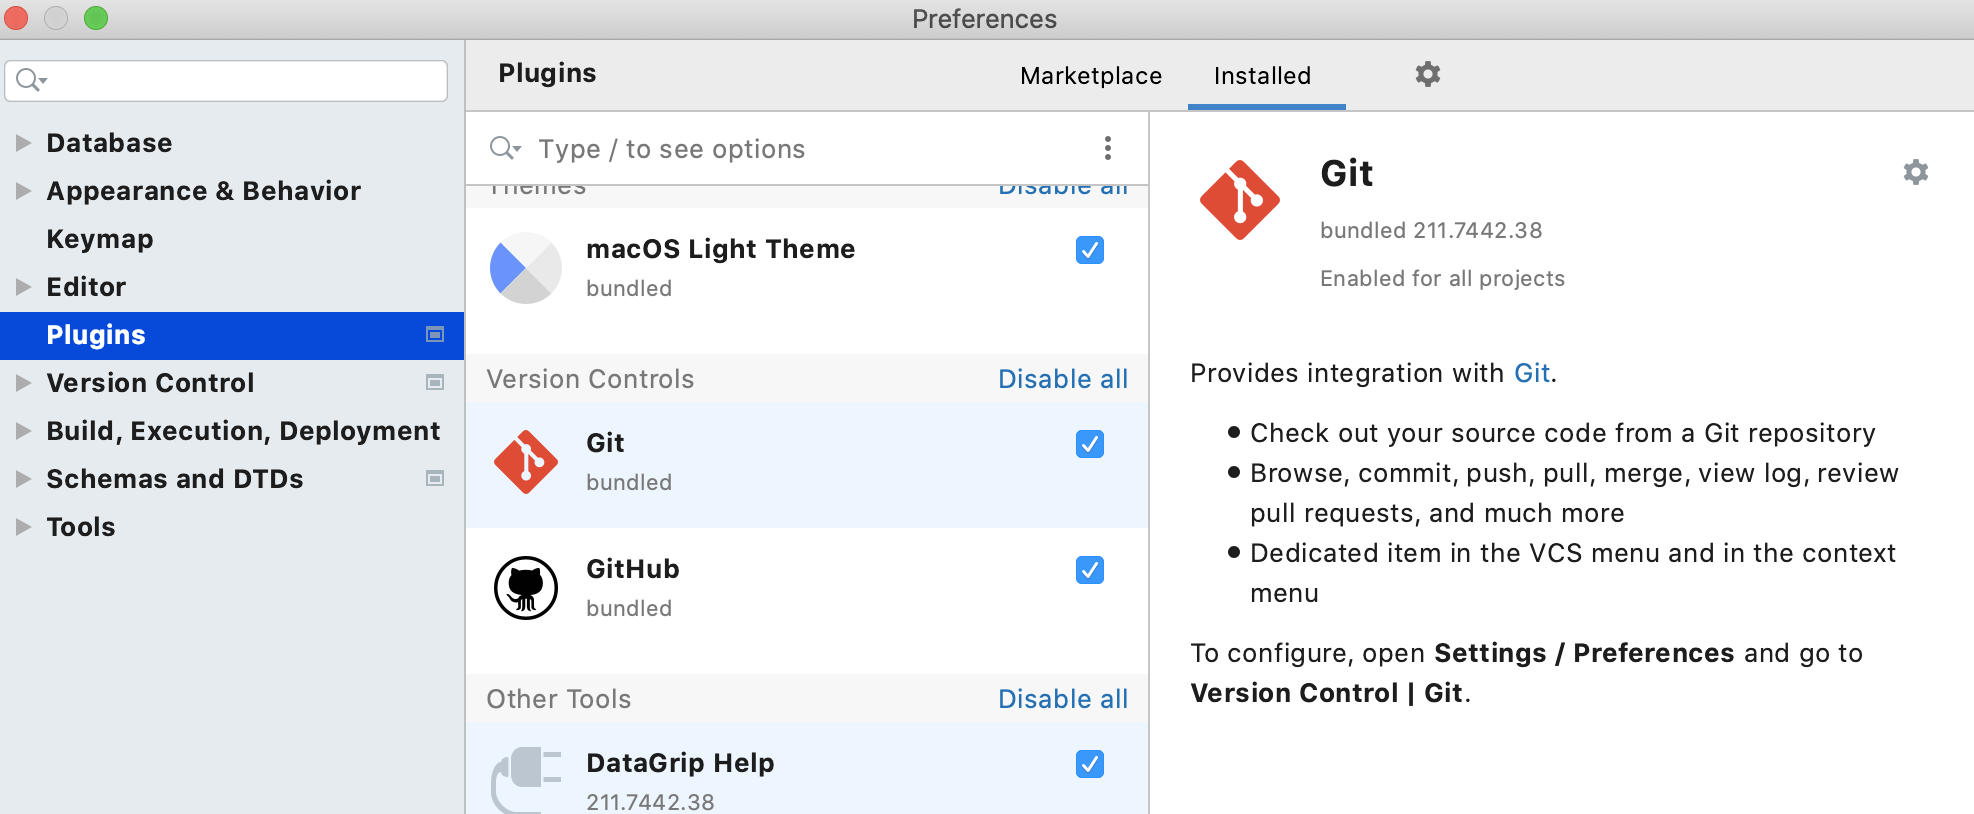
Task: Uncheck the GitHub plugin checkbox
Action: point(1090,570)
